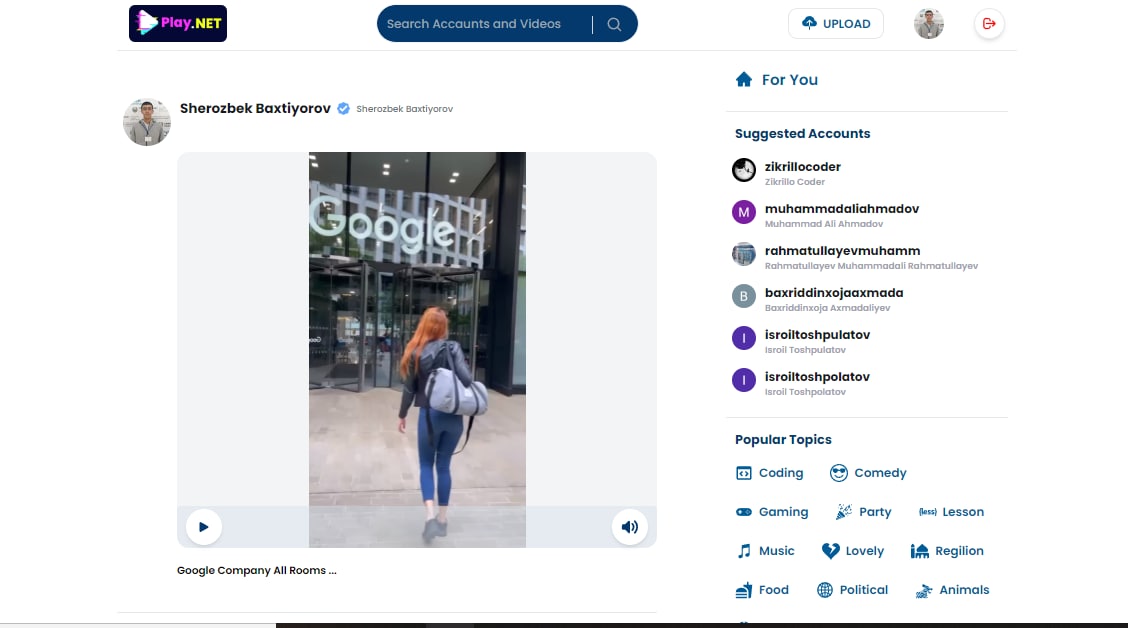Click the logout icon in header

coord(989,24)
